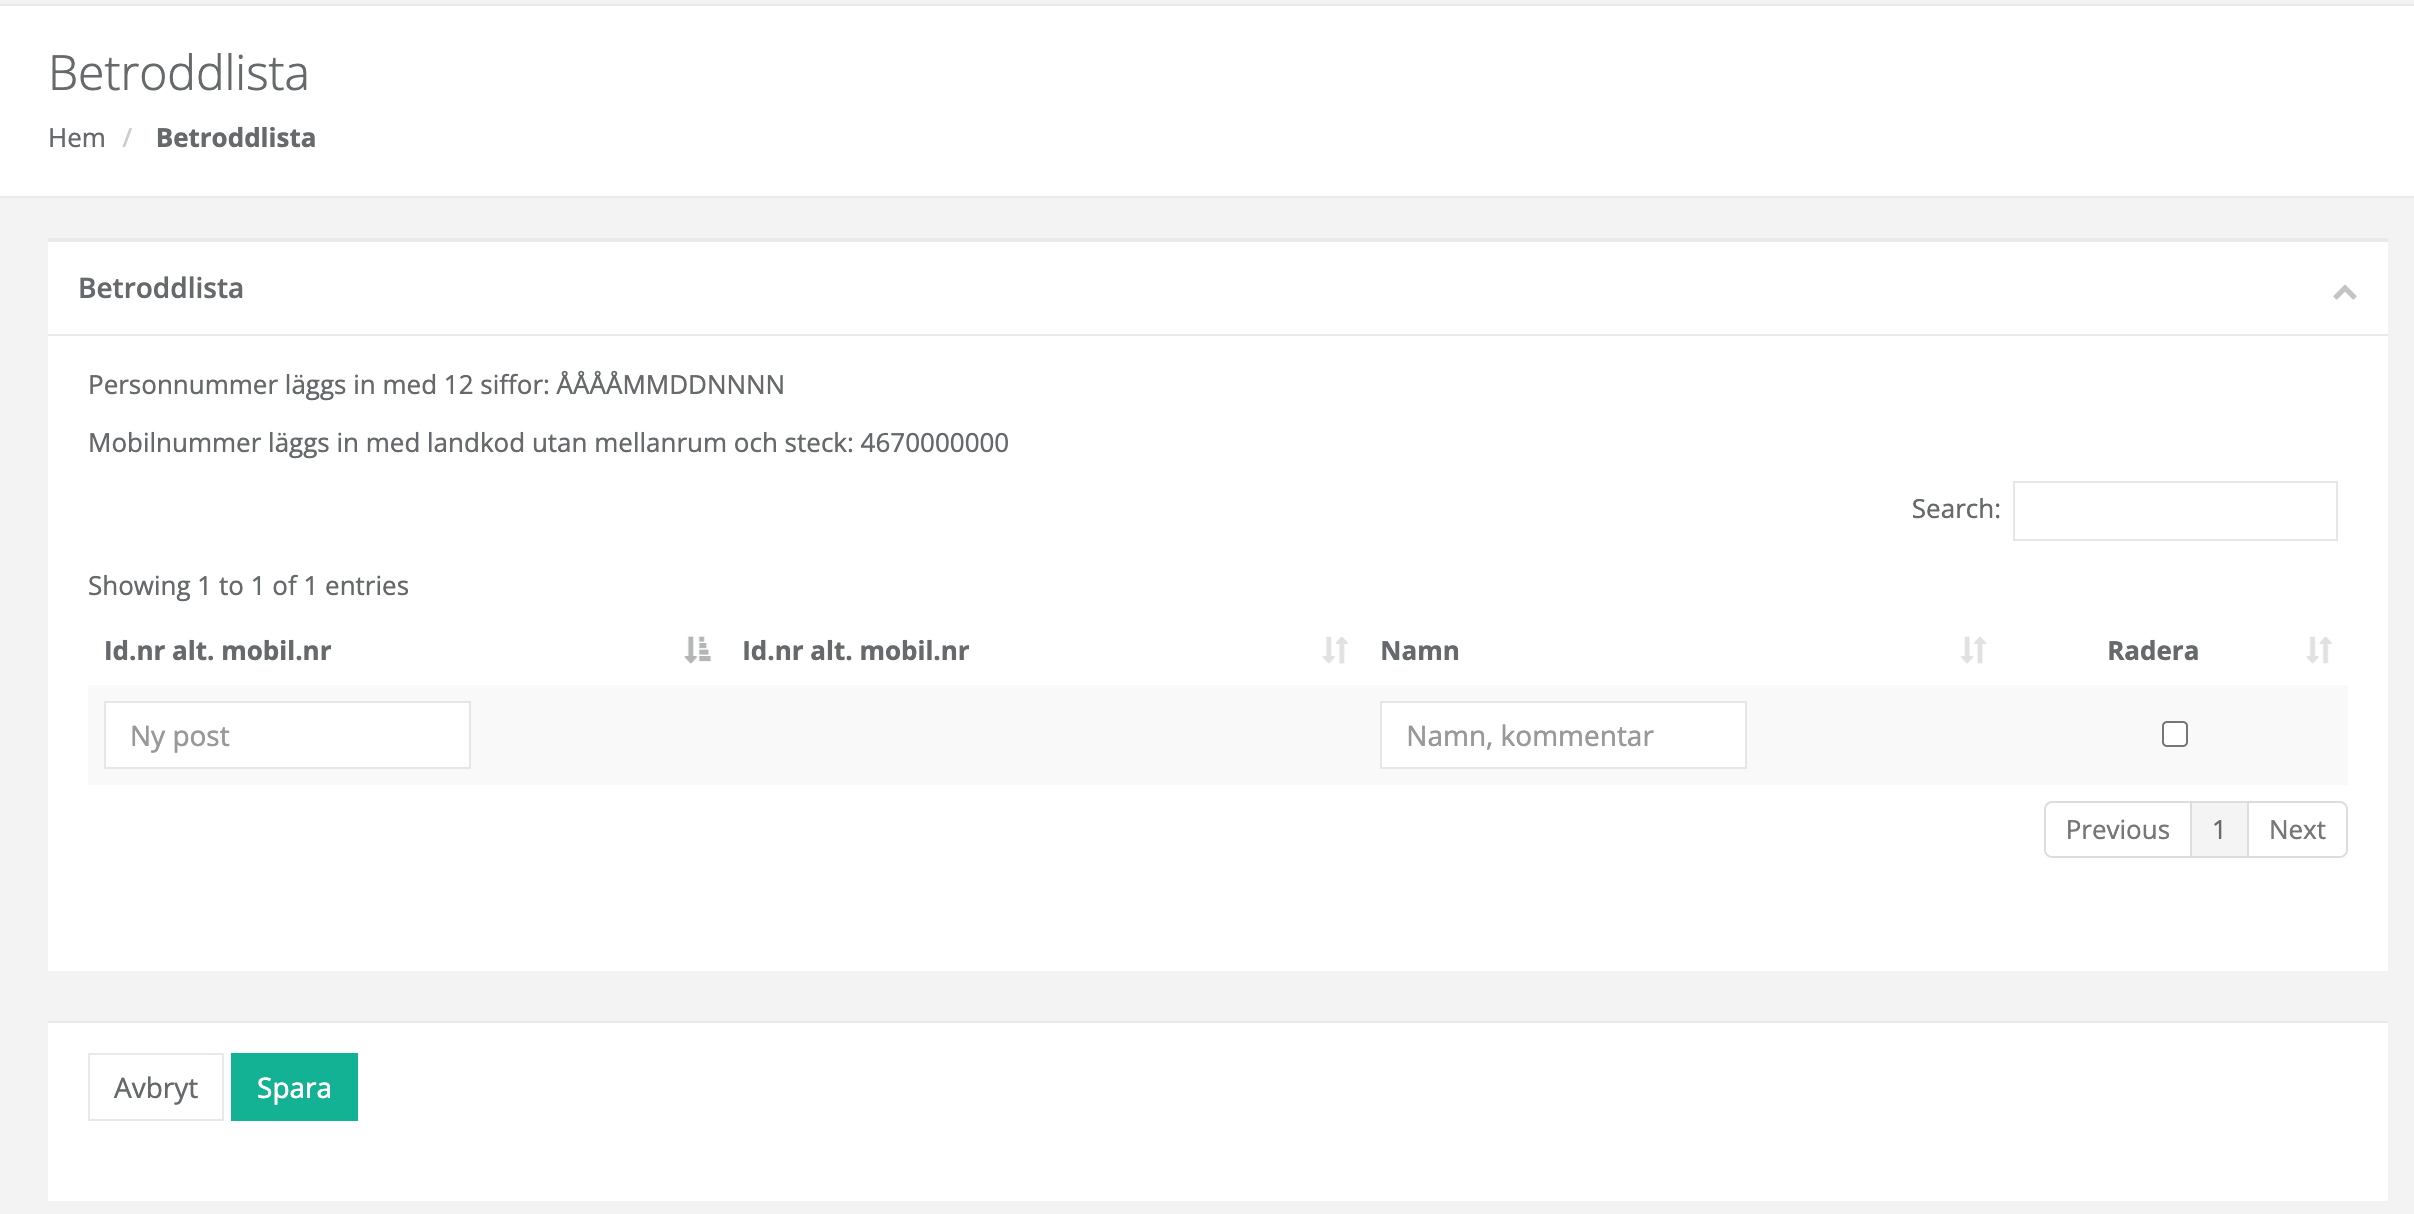The height and width of the screenshot is (1214, 2414).
Task: Click the Ny post input field
Action: point(287,735)
